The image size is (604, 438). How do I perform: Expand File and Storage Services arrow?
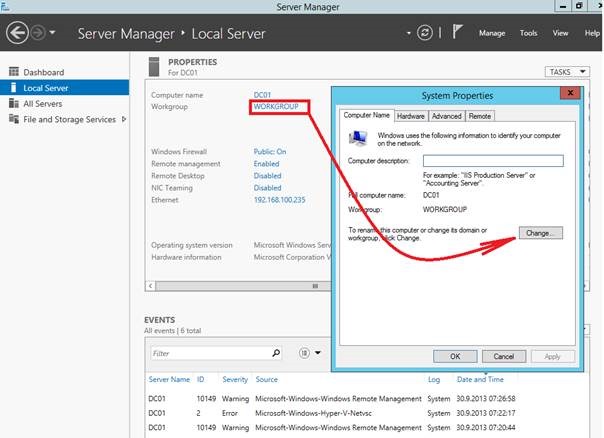124,119
